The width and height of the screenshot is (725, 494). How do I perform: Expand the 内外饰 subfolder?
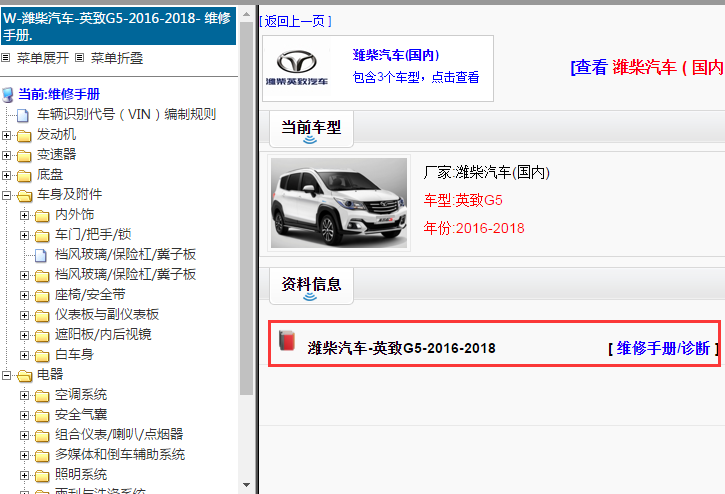pyautogui.click(x=25, y=216)
